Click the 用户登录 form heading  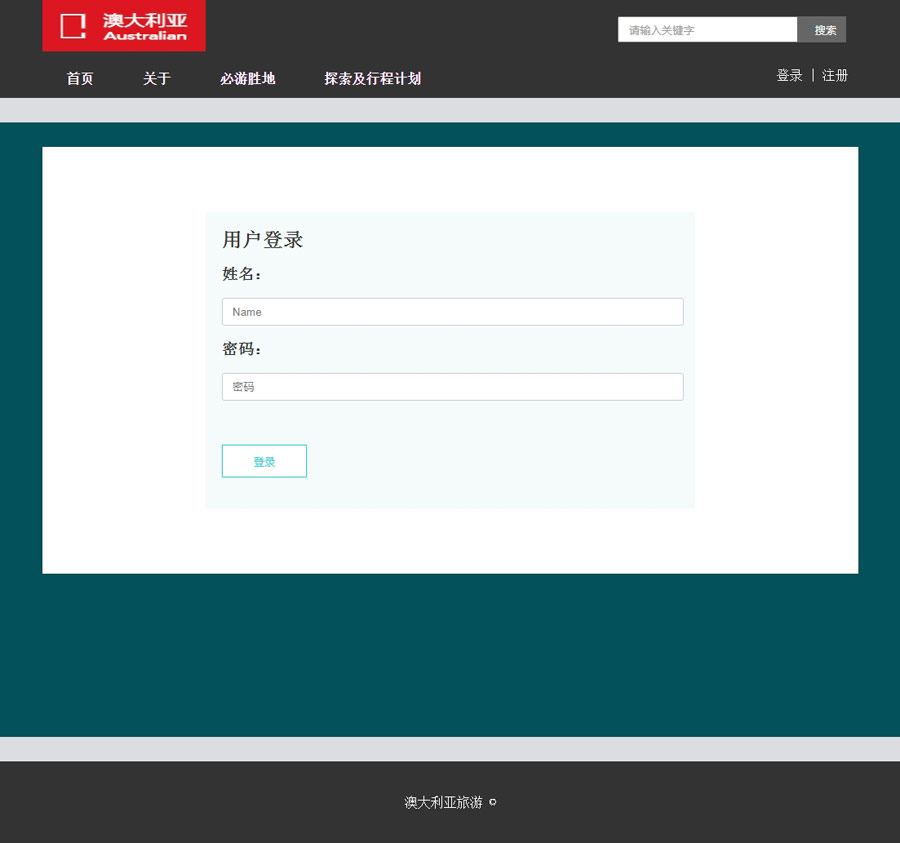(x=262, y=240)
